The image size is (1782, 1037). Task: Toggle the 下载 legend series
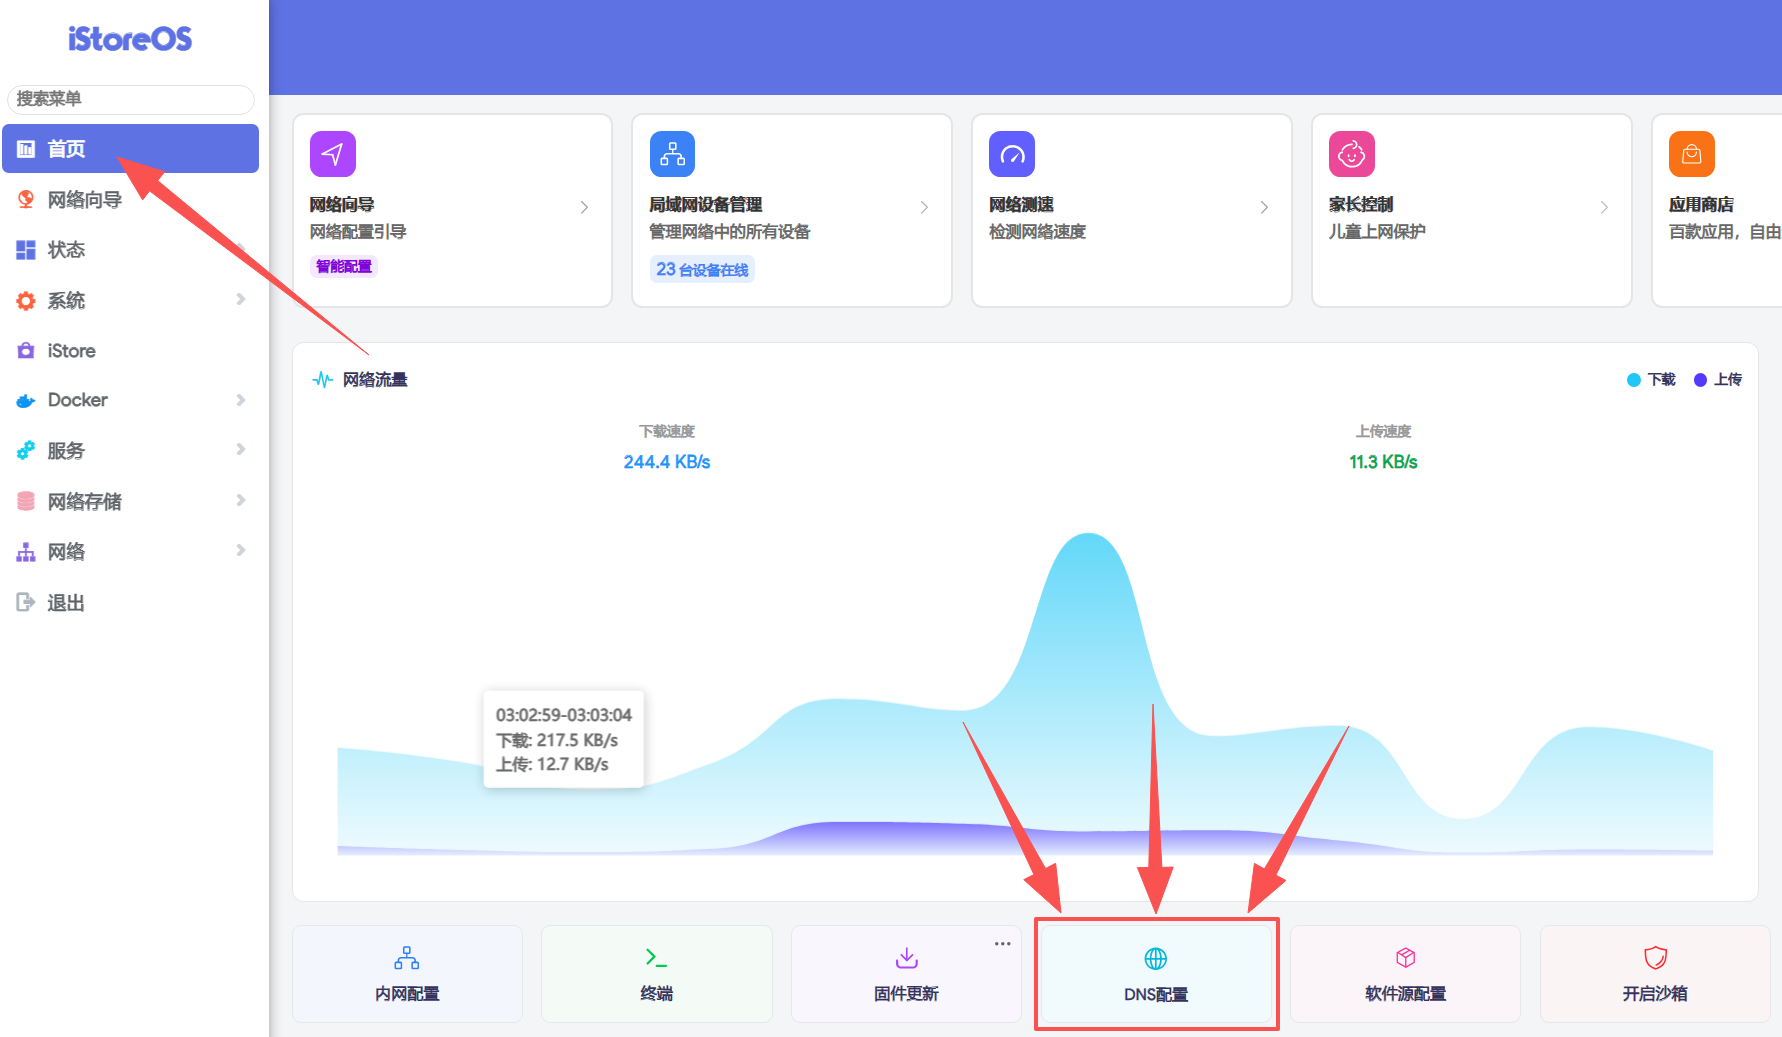1651,380
